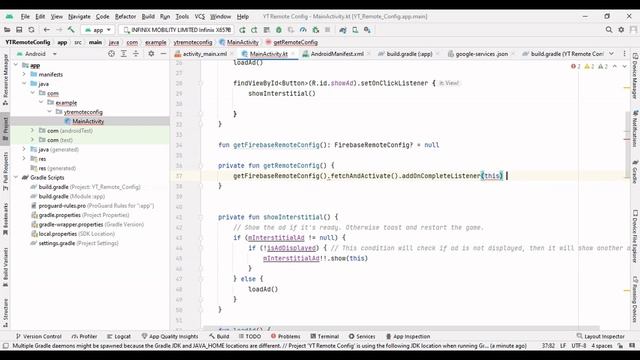
Task: Open the Refactor menu
Action: pos(125,17)
